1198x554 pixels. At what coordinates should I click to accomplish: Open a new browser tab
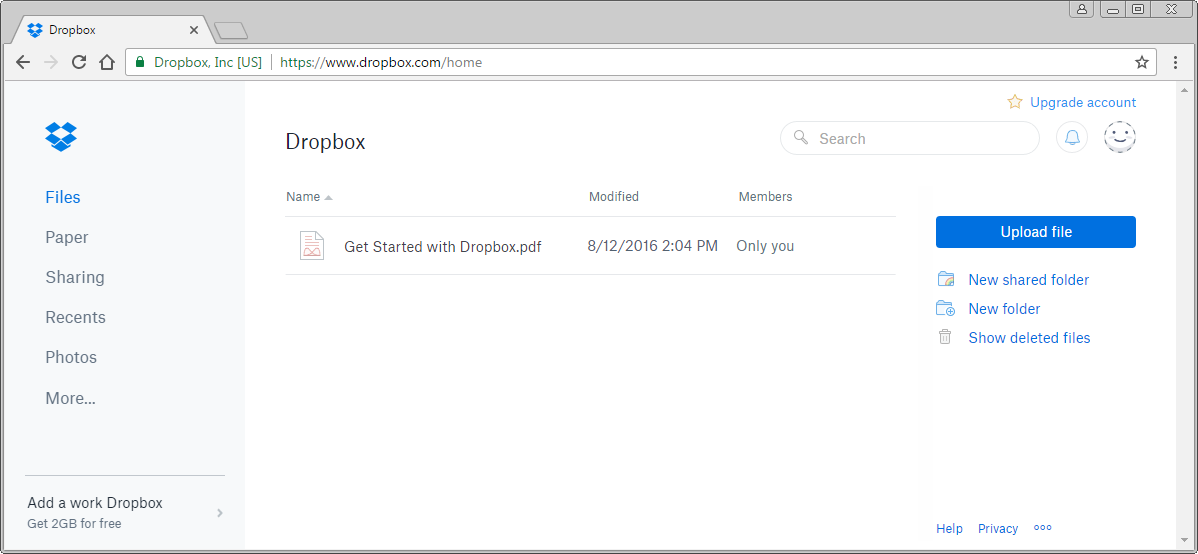[x=231, y=31]
